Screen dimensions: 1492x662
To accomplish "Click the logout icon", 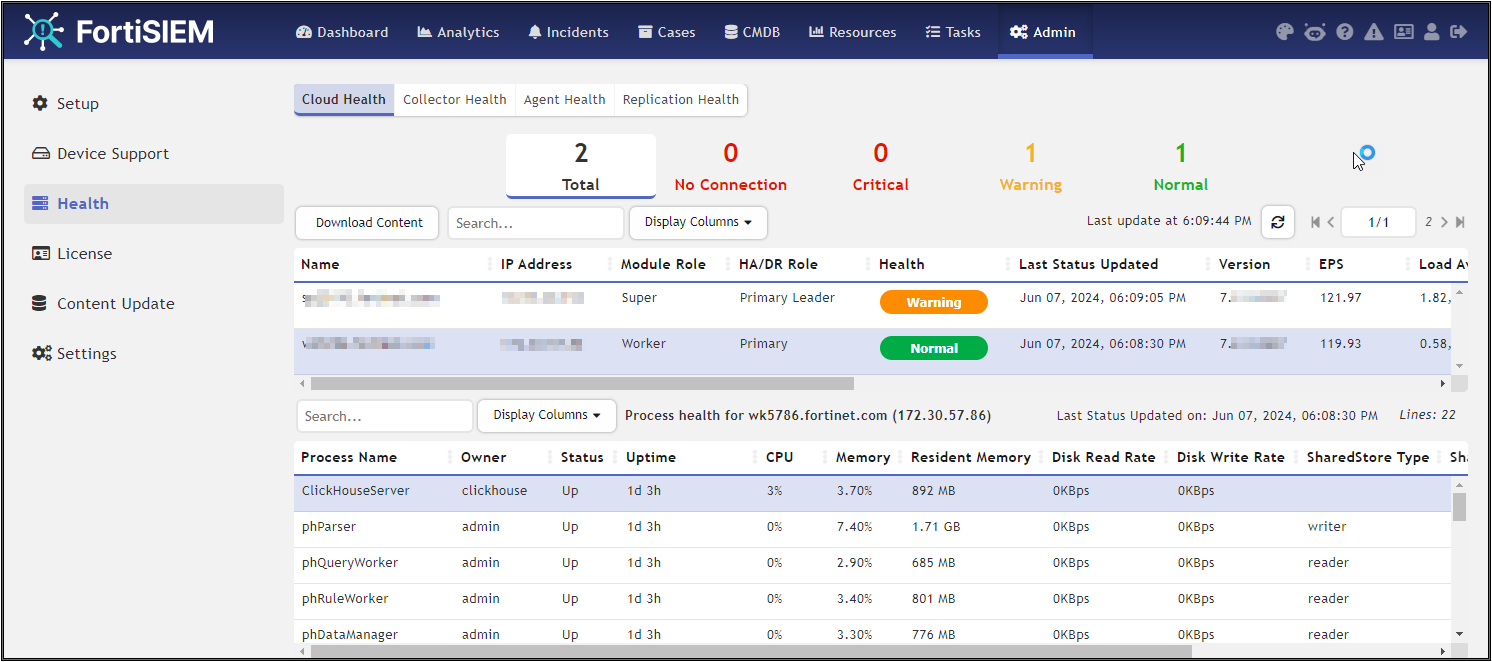I will [x=1458, y=31].
